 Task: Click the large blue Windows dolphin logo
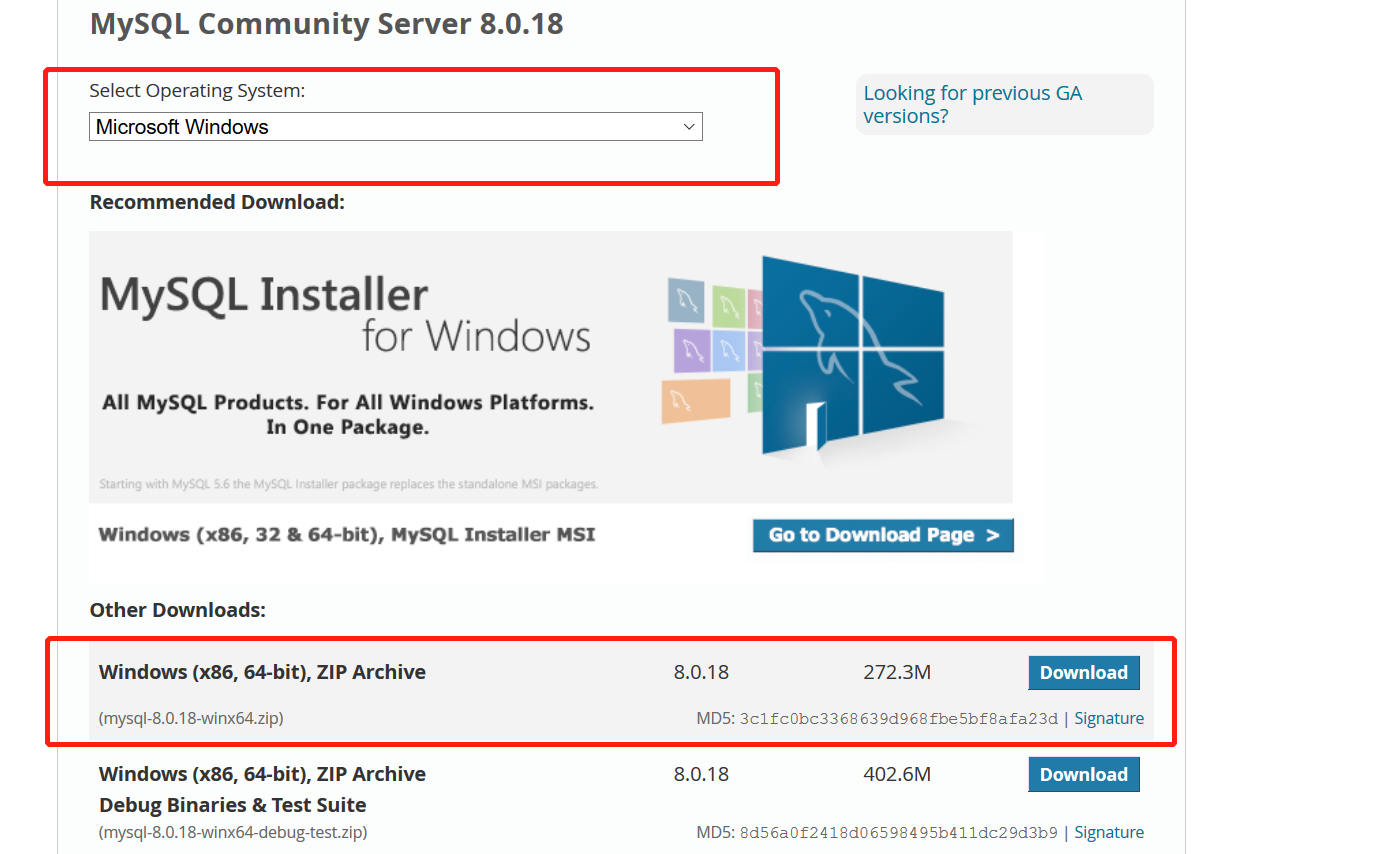pos(853,355)
